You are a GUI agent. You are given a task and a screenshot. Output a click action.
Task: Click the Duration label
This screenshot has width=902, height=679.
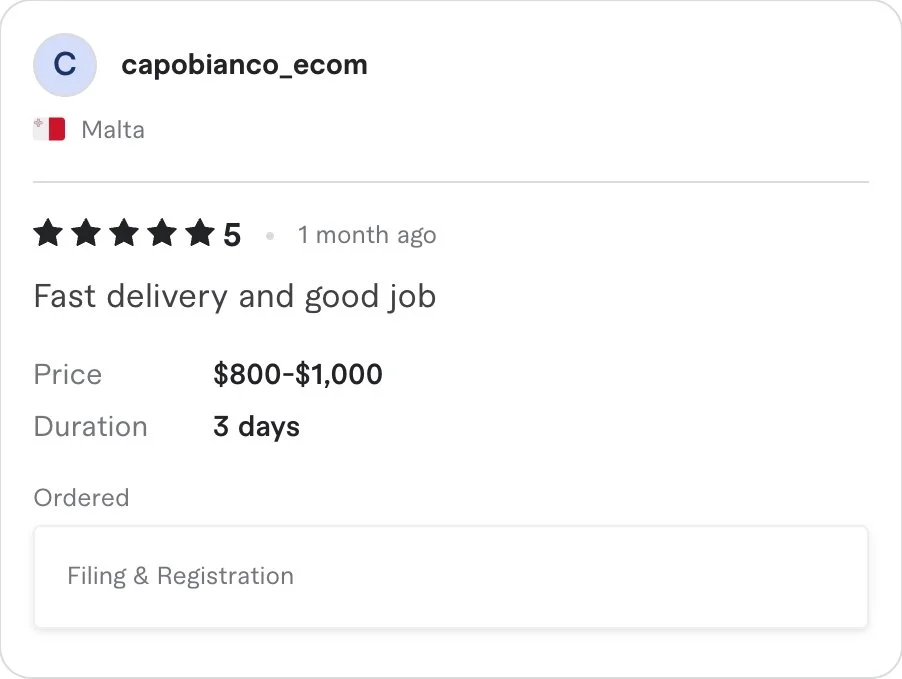tap(90, 427)
